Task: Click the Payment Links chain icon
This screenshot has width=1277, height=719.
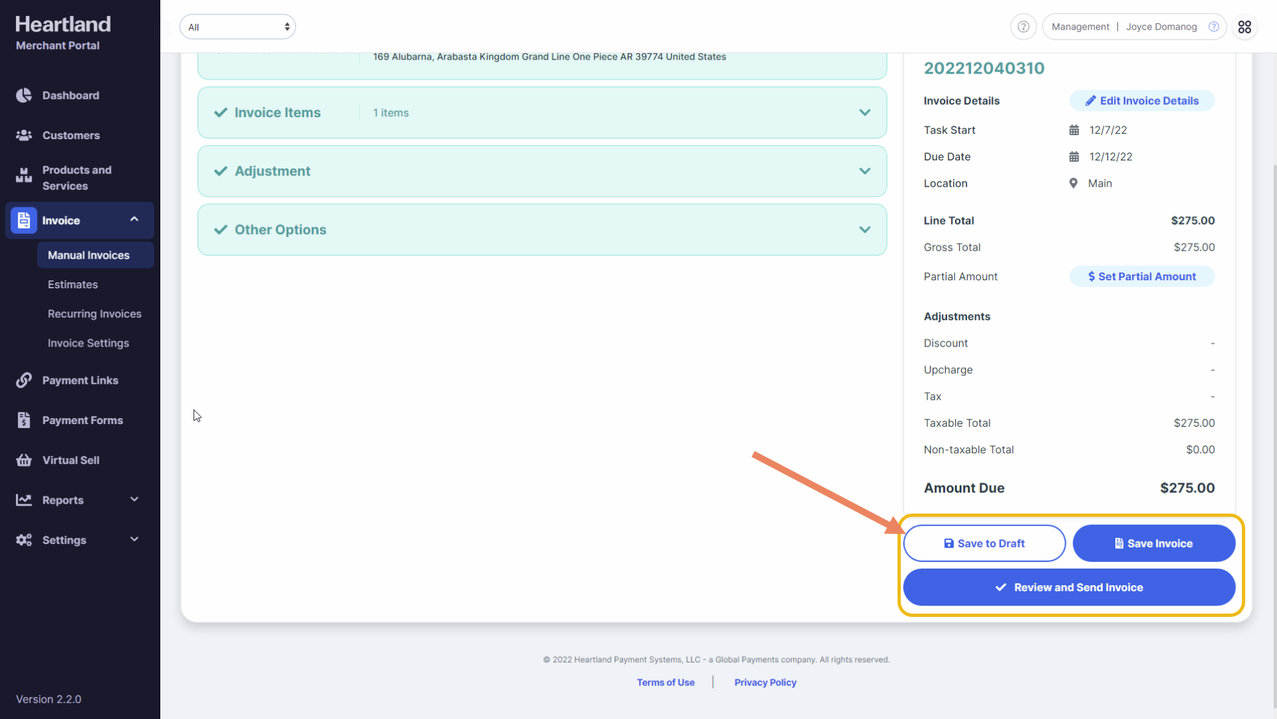Action: [24, 381]
